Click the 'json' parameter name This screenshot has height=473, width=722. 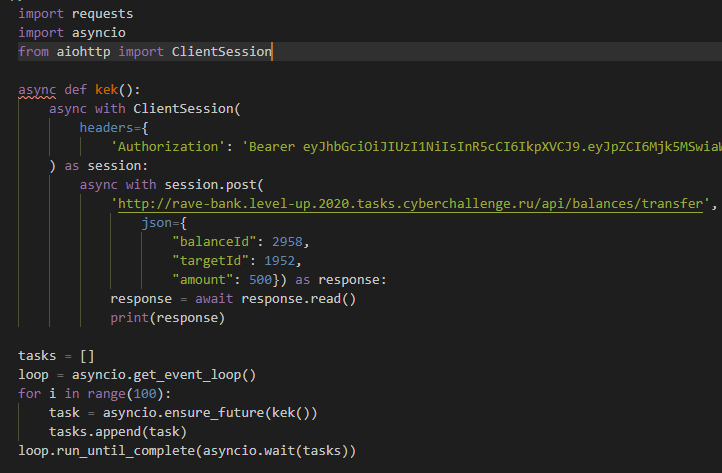156,223
